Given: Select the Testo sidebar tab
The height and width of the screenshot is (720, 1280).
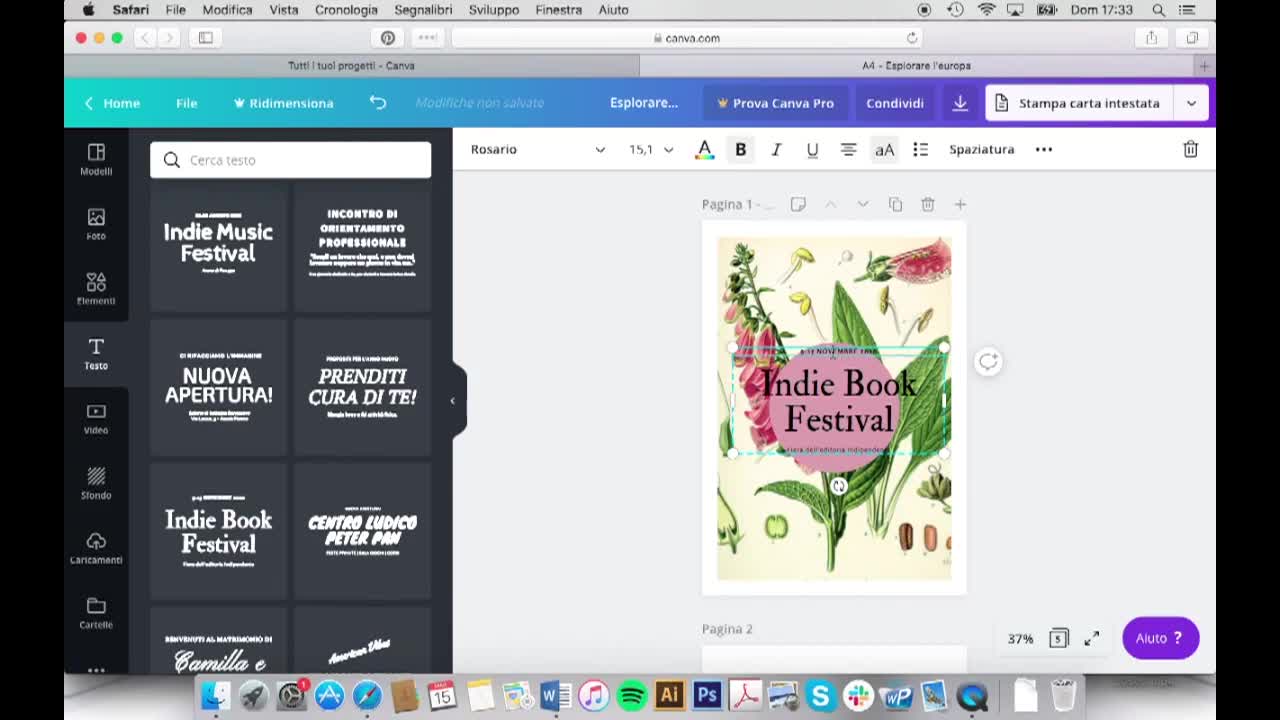Looking at the screenshot, I should click(96, 354).
